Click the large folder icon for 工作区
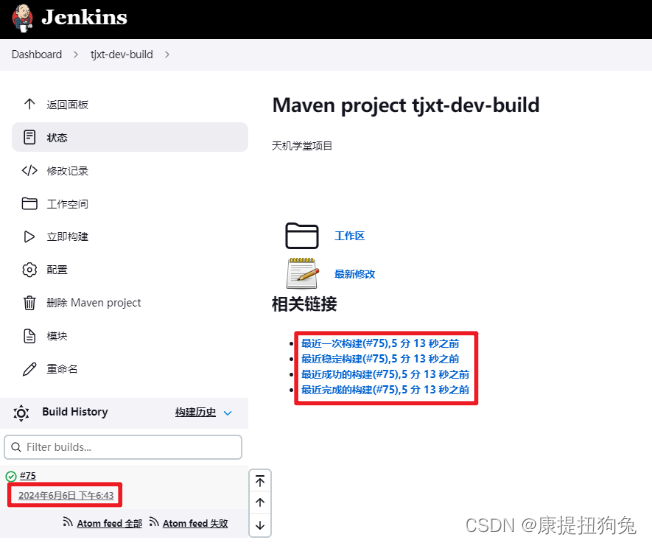The width and height of the screenshot is (652, 544). point(302,235)
